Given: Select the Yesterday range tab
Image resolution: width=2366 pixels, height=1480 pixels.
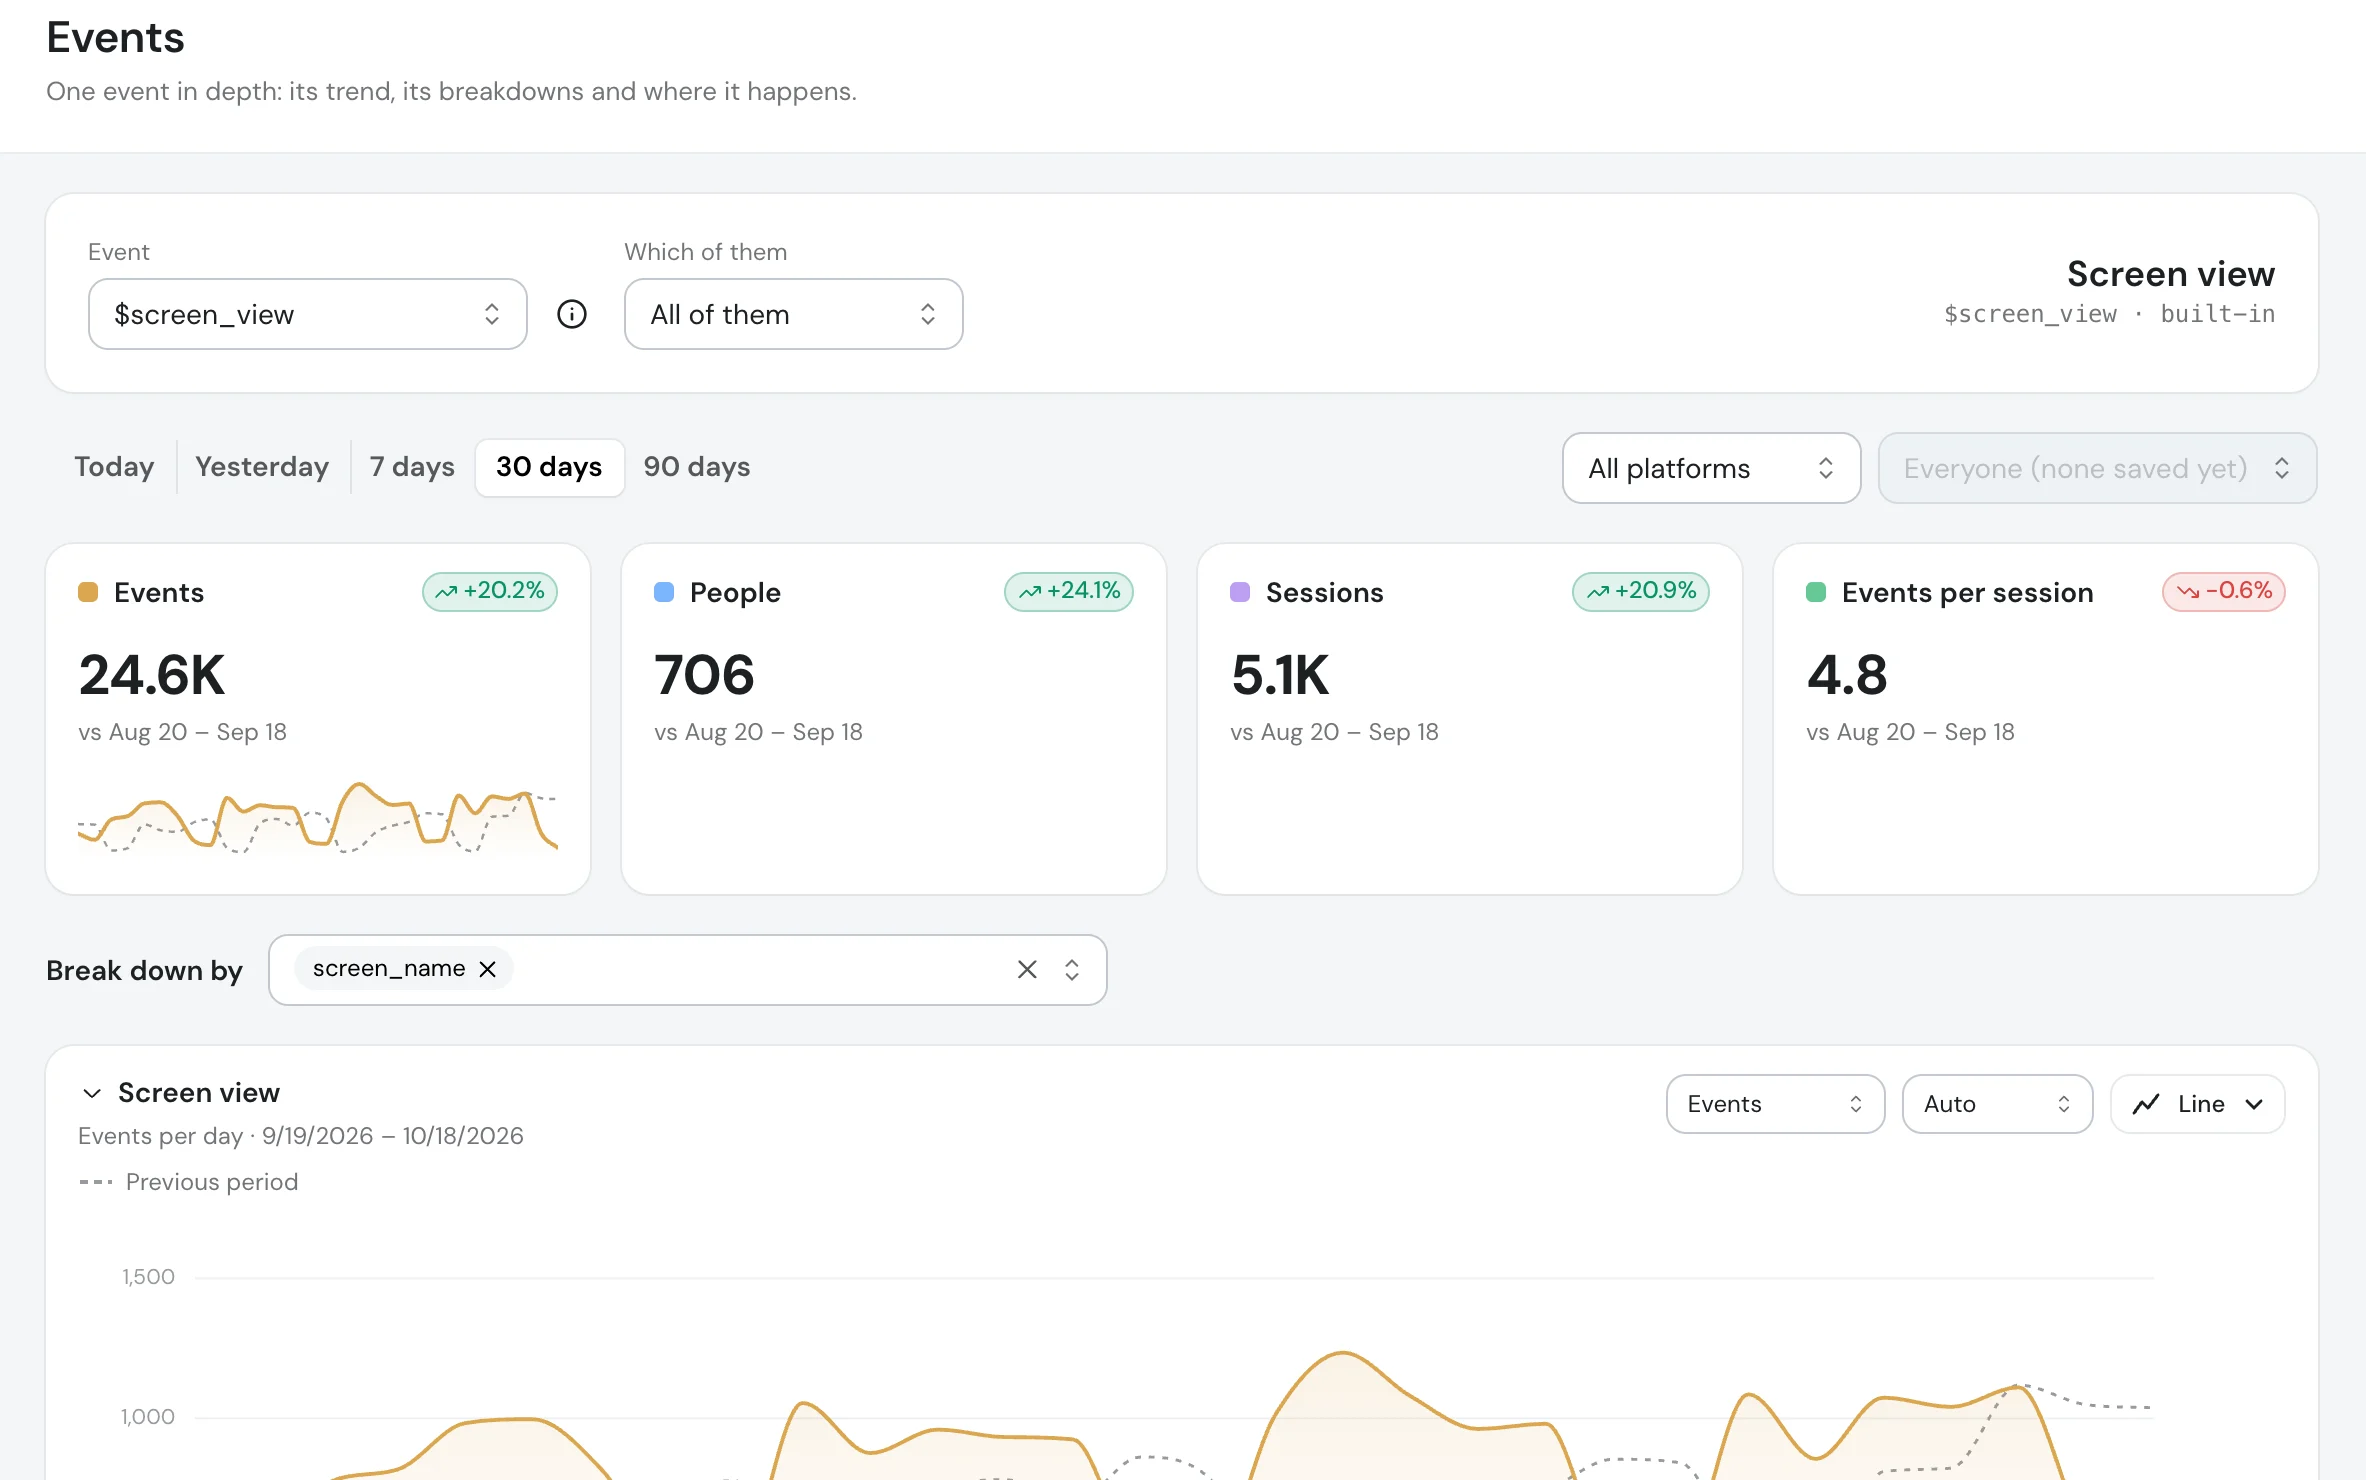Looking at the screenshot, I should [x=262, y=467].
